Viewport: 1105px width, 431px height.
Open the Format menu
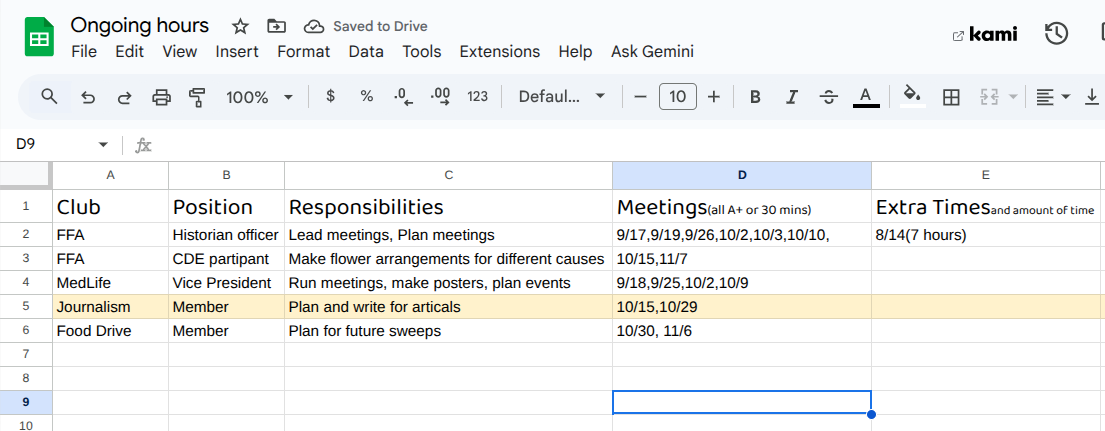point(303,52)
